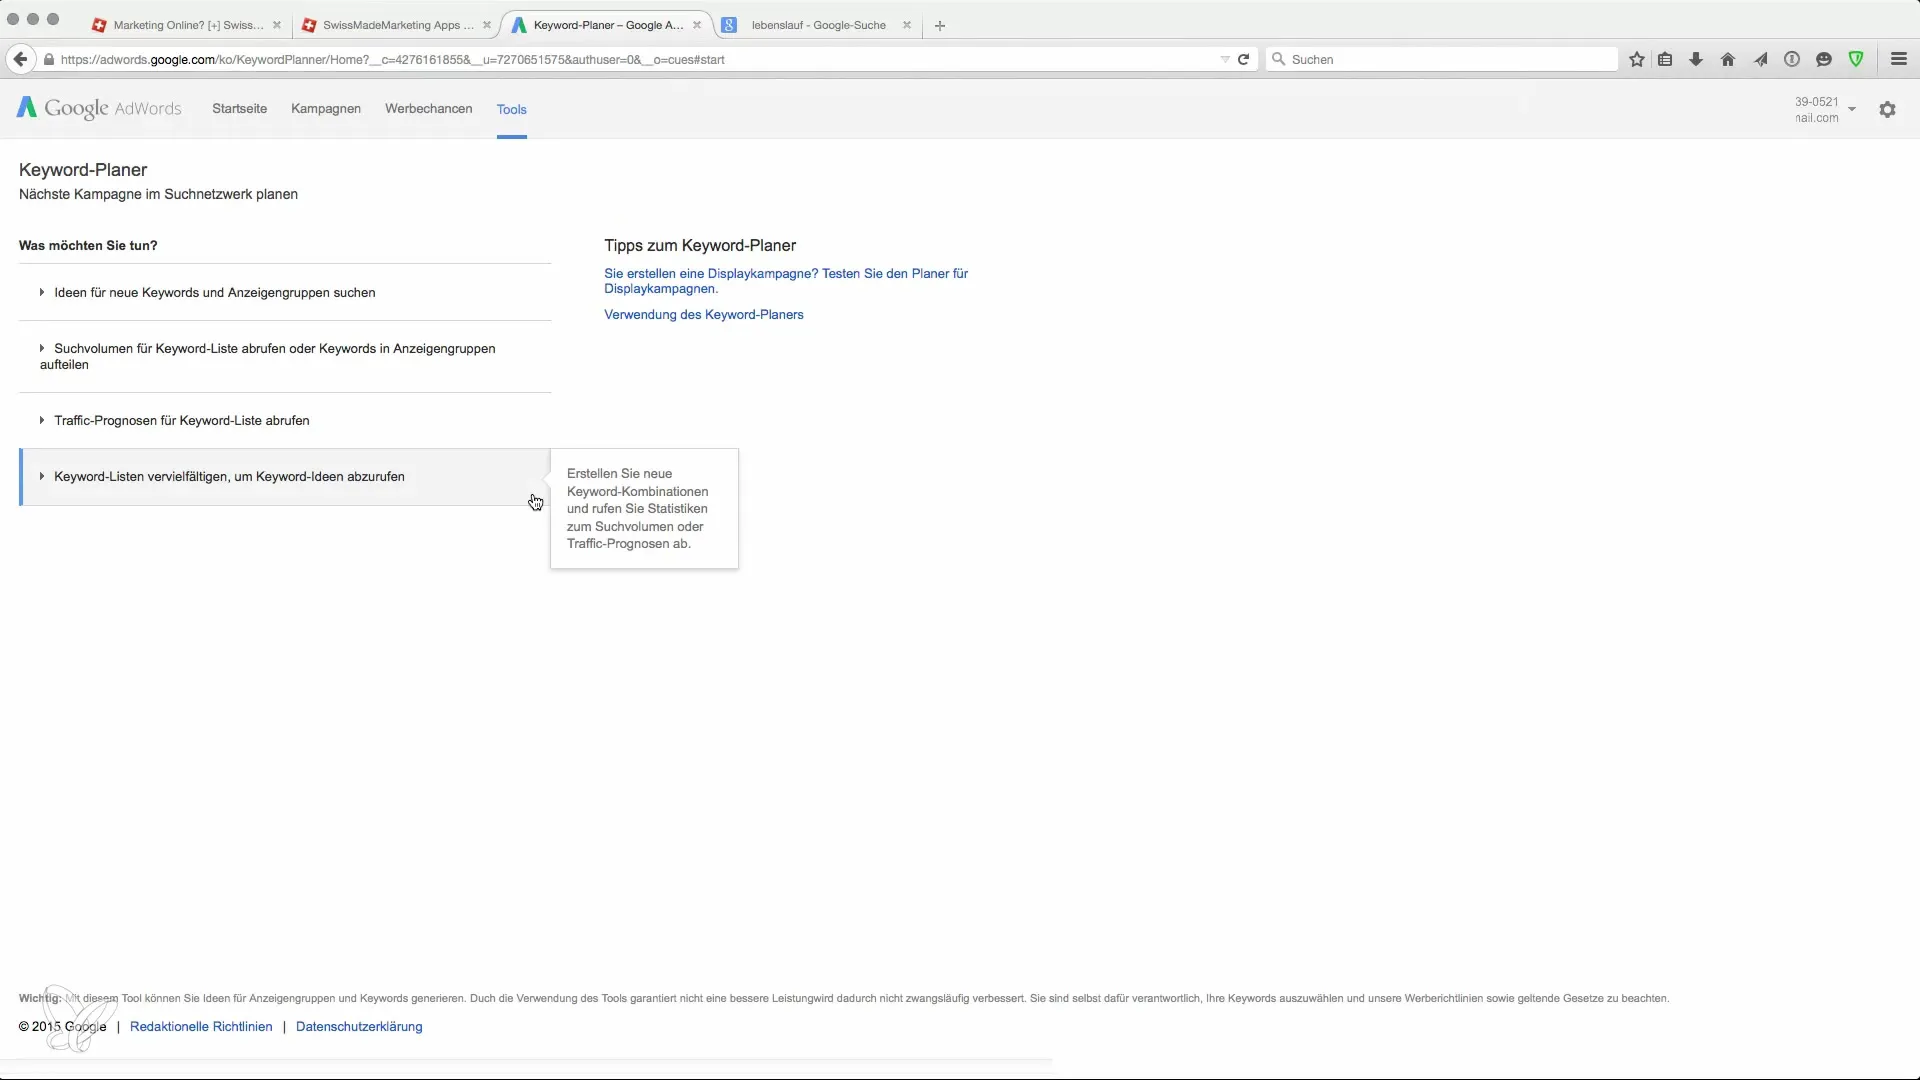The width and height of the screenshot is (1920, 1080).
Task: Click the circled info icon in toolbar
Action: [1792, 59]
